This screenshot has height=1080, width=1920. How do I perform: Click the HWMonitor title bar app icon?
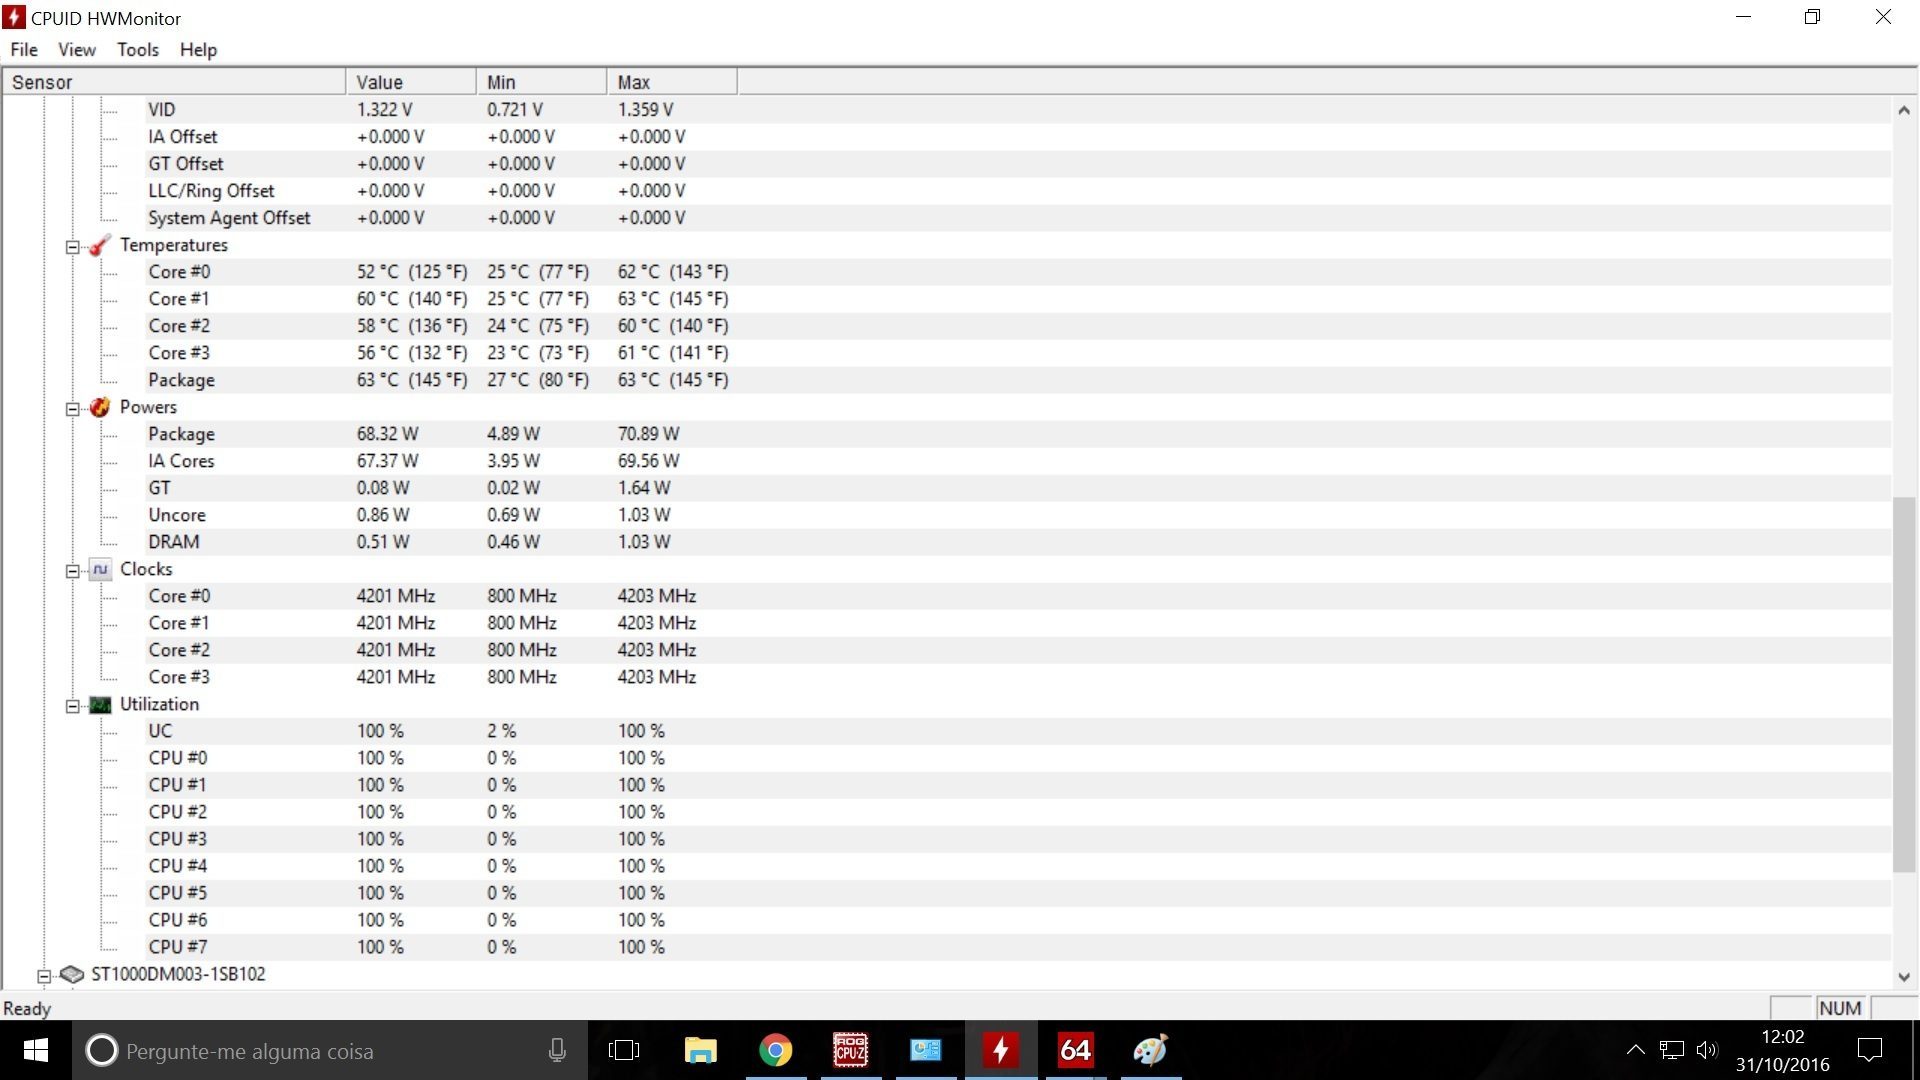[13, 18]
